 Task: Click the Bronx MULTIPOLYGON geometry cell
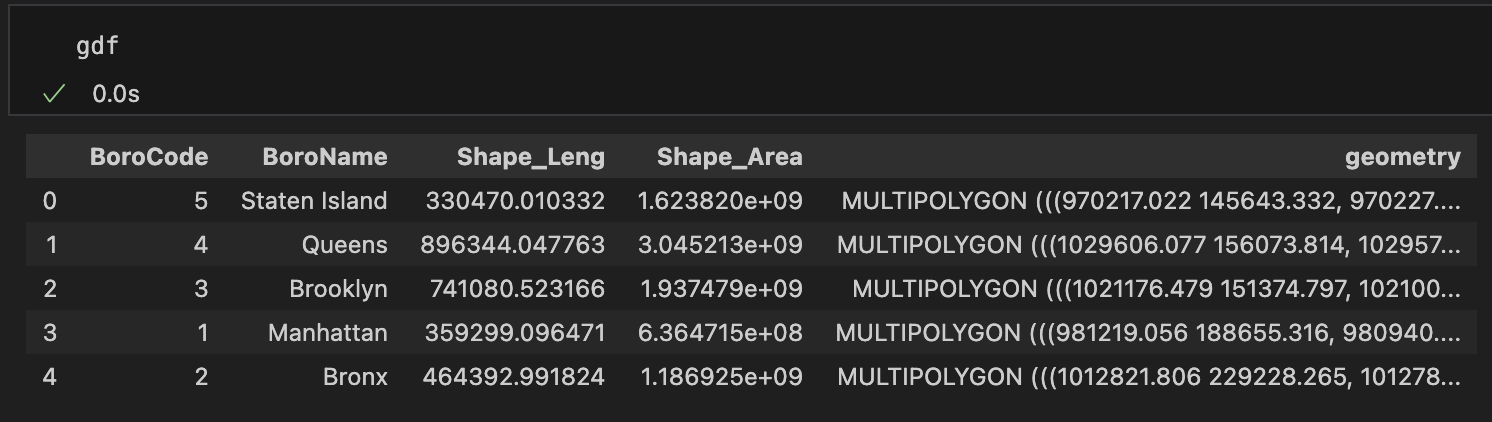(x=1148, y=377)
